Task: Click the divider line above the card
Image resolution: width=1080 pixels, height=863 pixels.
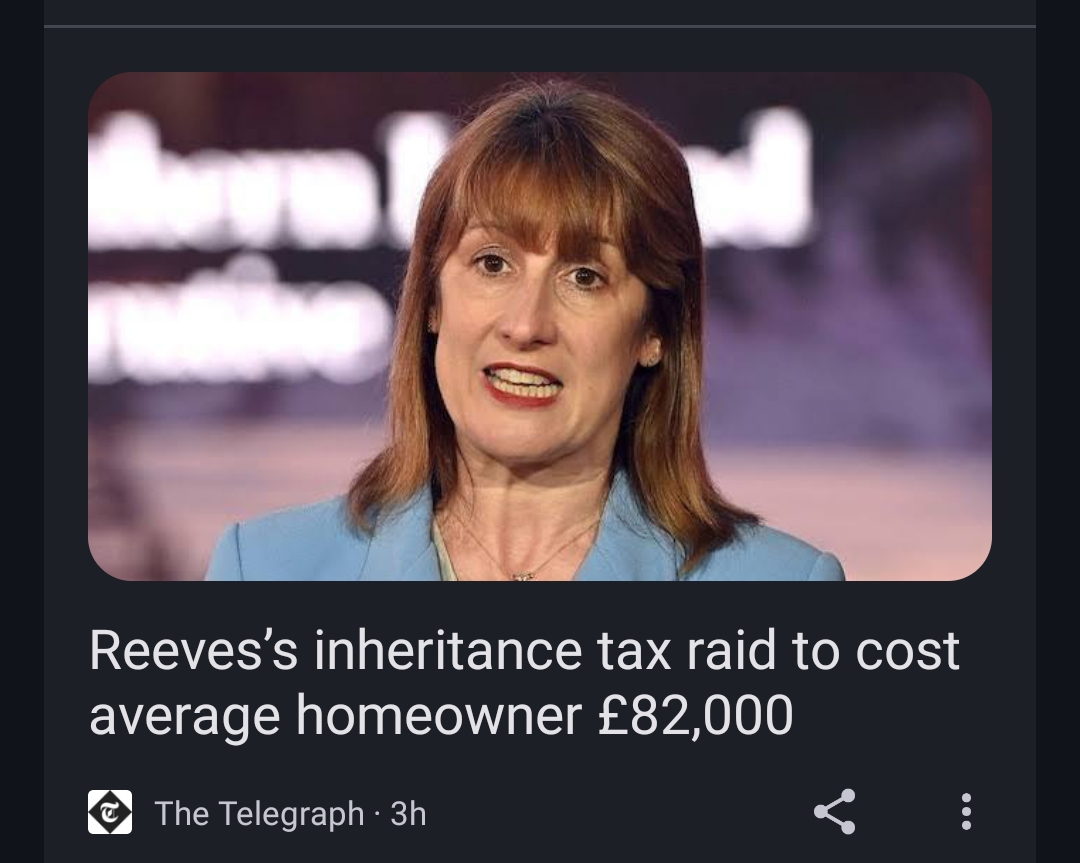Action: [x=540, y=26]
